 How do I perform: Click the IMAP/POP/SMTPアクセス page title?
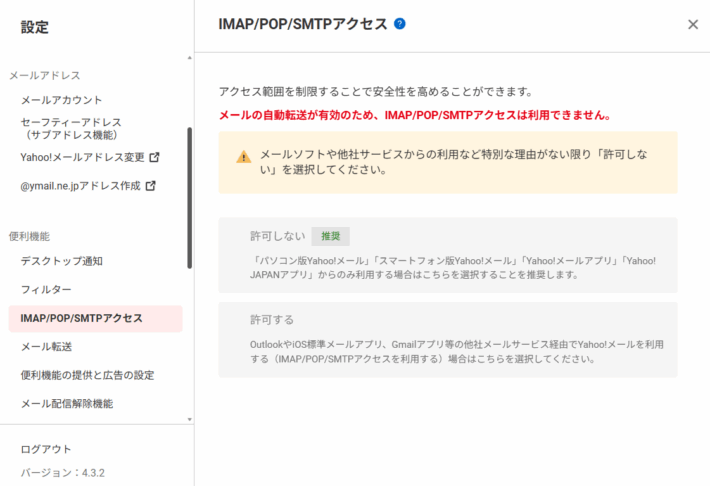tap(302, 24)
